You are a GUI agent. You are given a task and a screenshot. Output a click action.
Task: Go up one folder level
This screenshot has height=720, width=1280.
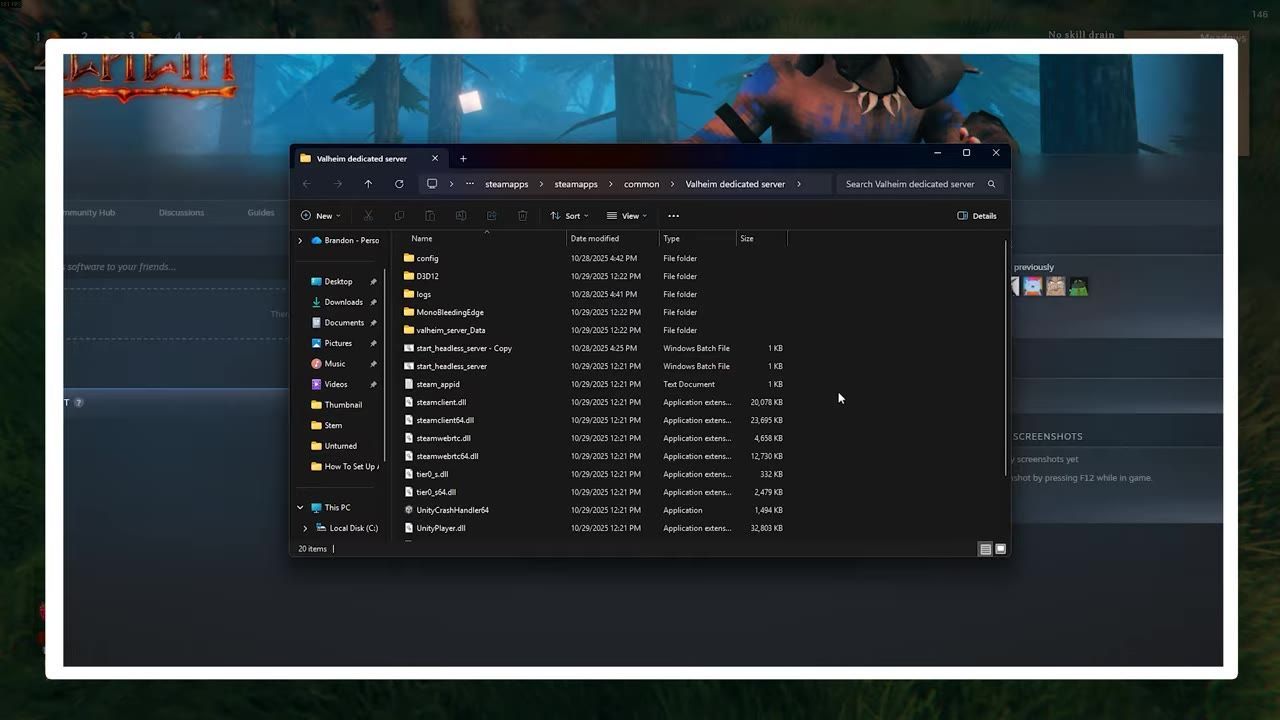click(x=368, y=184)
